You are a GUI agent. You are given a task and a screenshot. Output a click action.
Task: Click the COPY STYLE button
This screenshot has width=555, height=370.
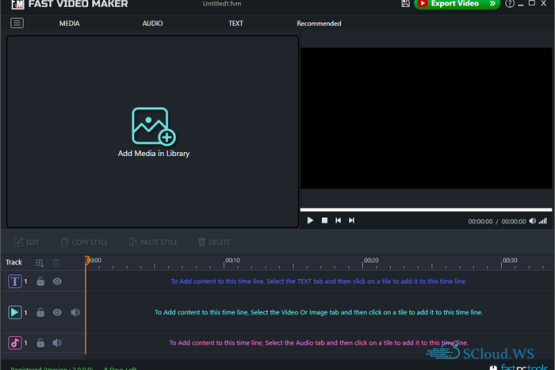pyautogui.click(x=84, y=242)
